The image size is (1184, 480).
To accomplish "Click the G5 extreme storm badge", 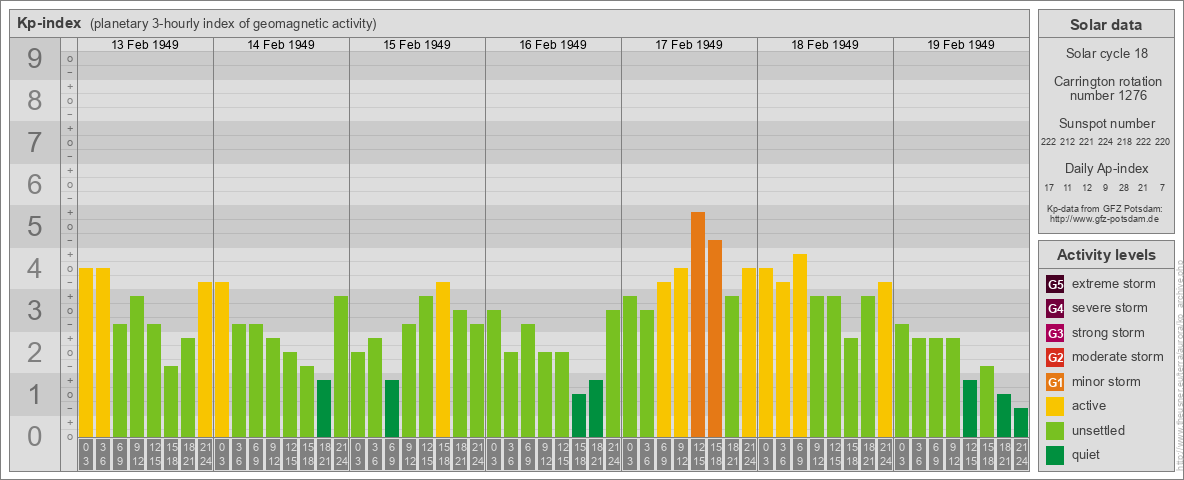I will [x=1055, y=284].
